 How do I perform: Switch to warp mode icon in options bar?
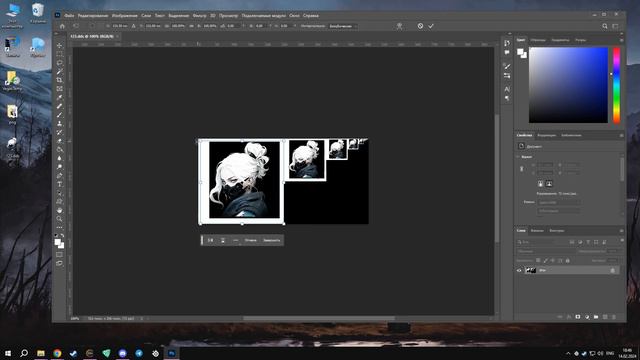coord(400,26)
